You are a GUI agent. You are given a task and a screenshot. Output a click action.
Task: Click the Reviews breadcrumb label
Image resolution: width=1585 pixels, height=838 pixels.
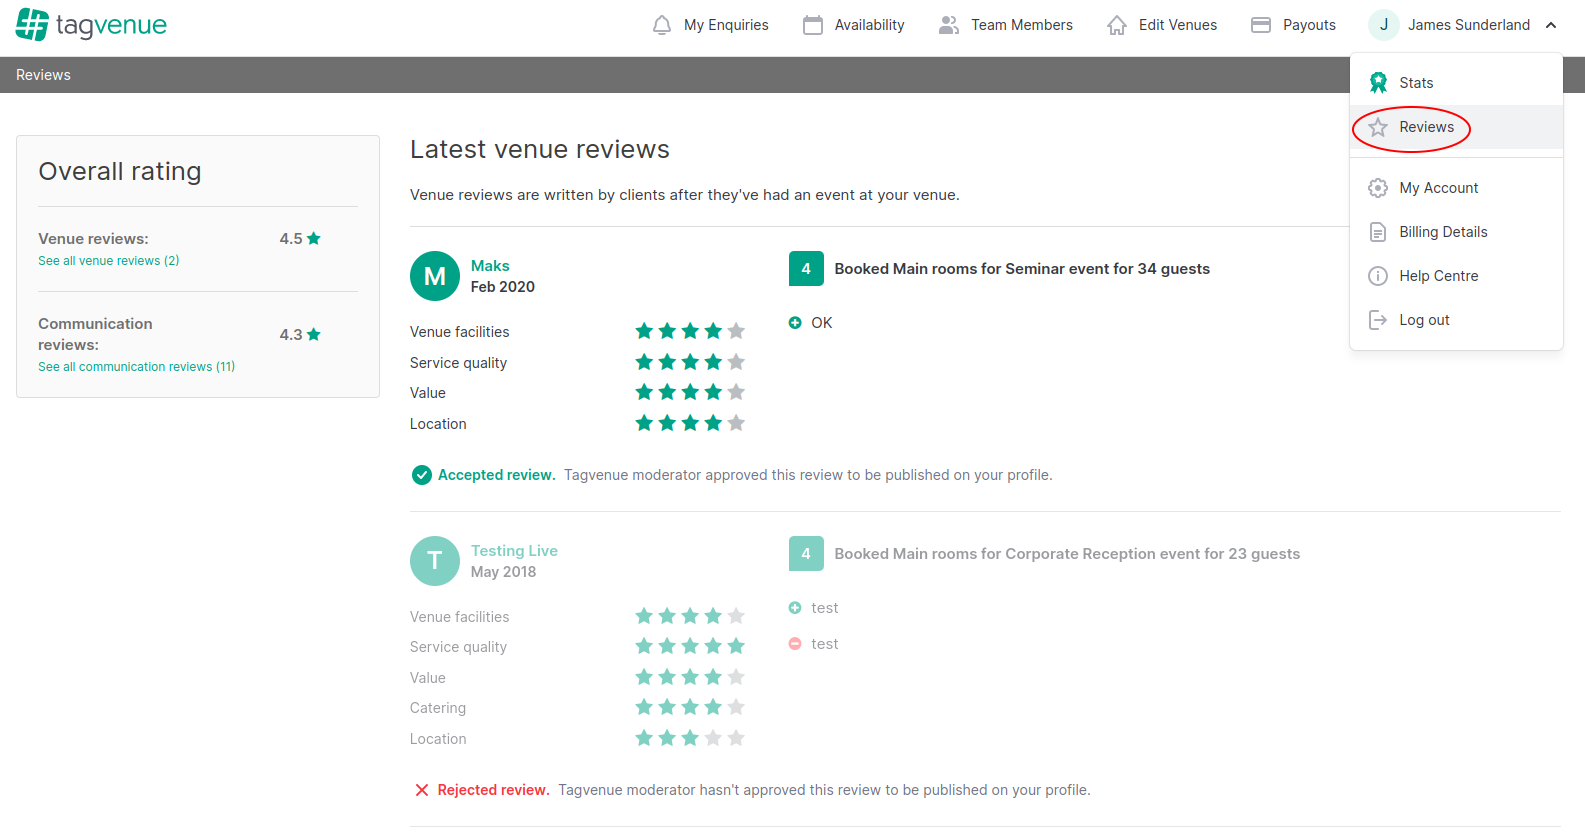[x=43, y=75]
